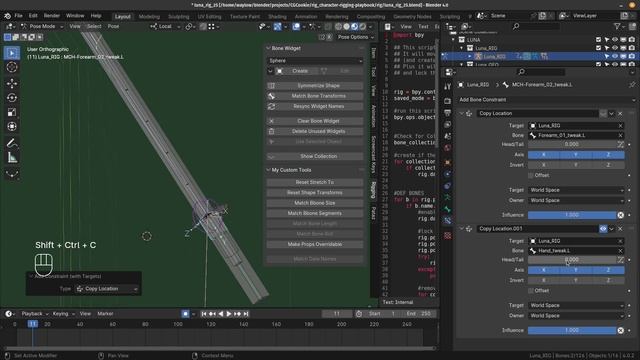Click Resync Widget Names button
640x360 pixels.
315,107
